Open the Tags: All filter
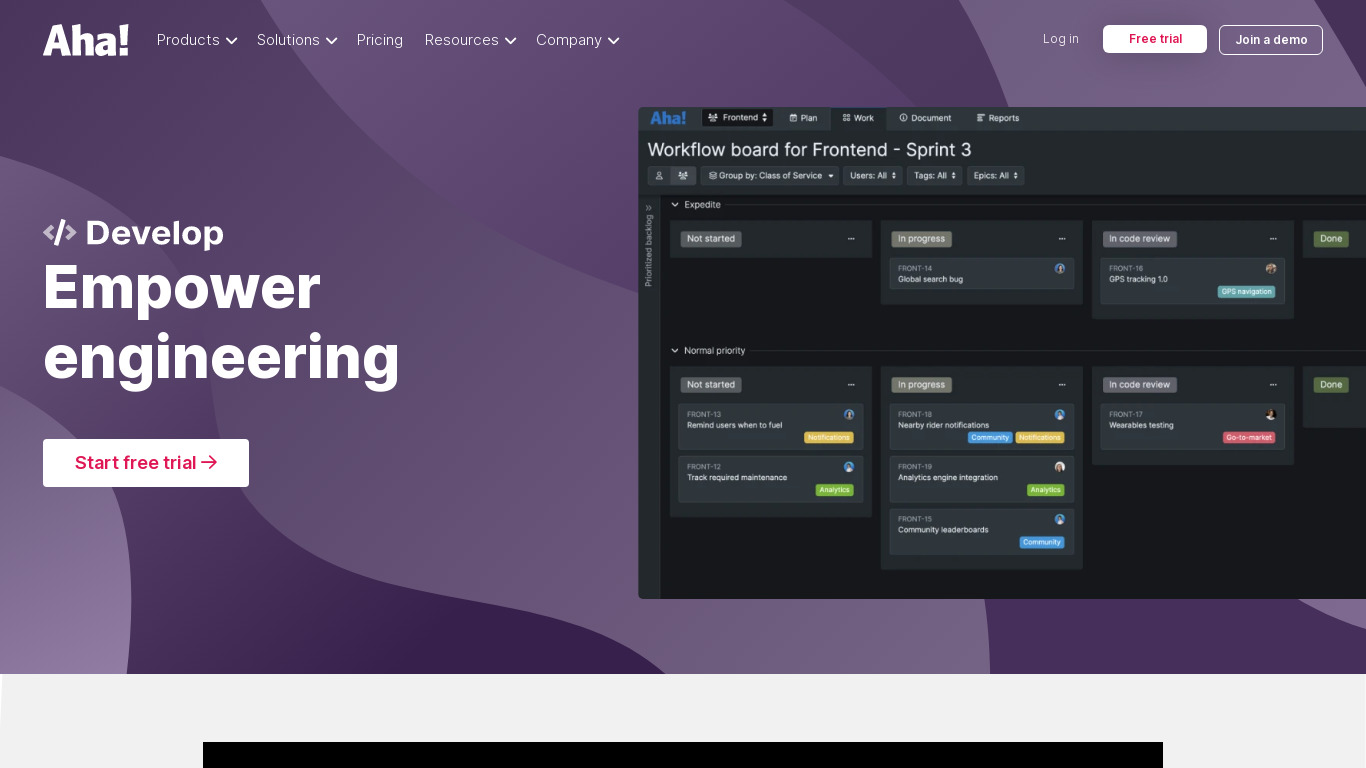The image size is (1366, 768). [x=934, y=176]
